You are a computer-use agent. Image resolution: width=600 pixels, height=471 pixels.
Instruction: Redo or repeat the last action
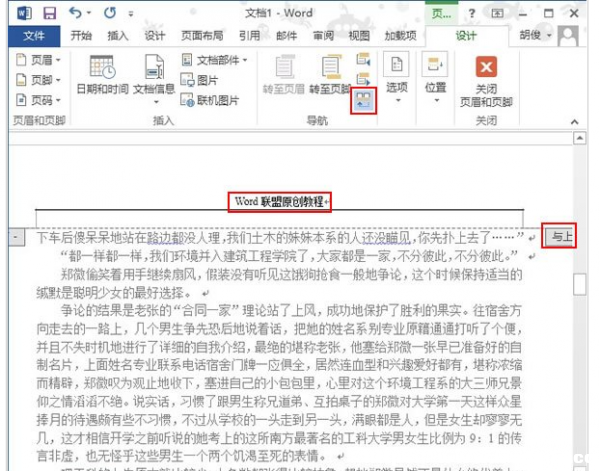point(110,13)
